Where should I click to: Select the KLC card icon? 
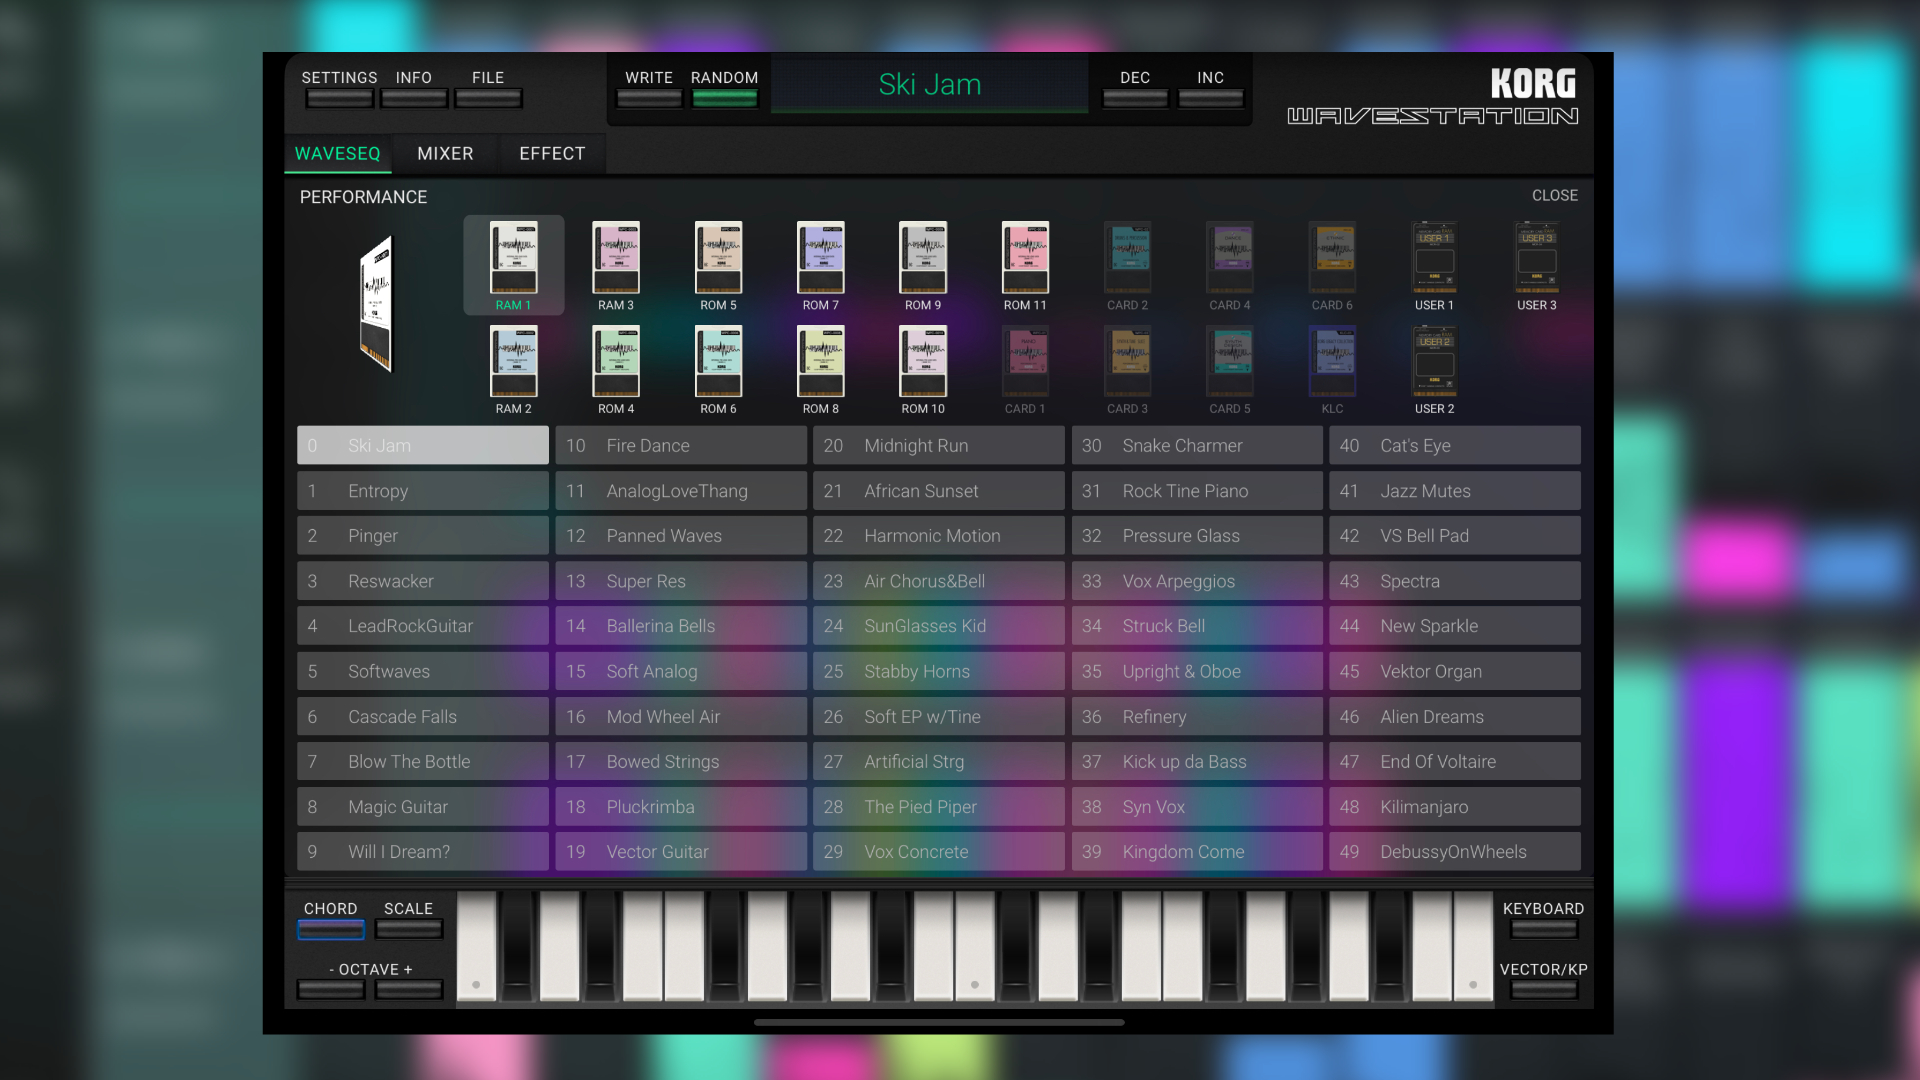tap(1332, 362)
